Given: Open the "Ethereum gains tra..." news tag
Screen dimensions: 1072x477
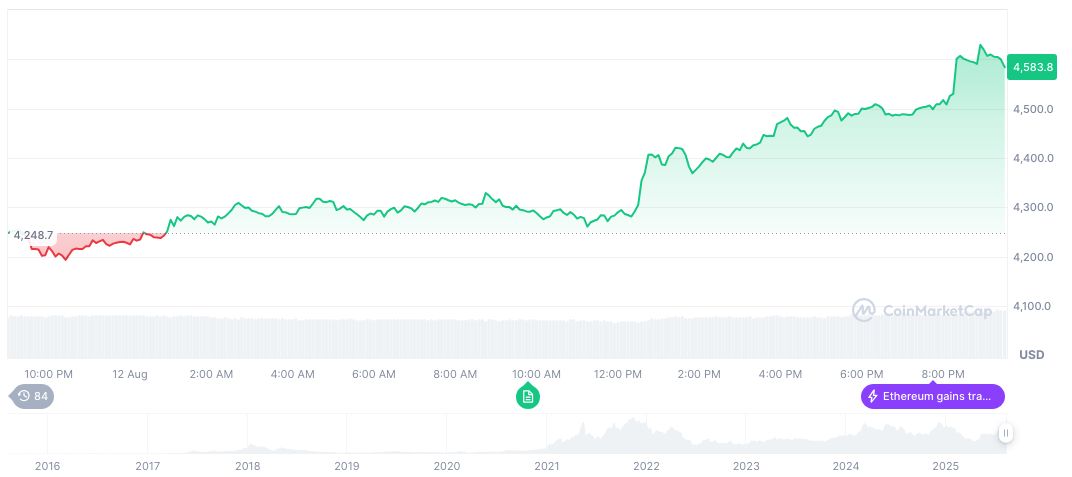Looking at the screenshot, I should pyautogui.click(x=932, y=396).
